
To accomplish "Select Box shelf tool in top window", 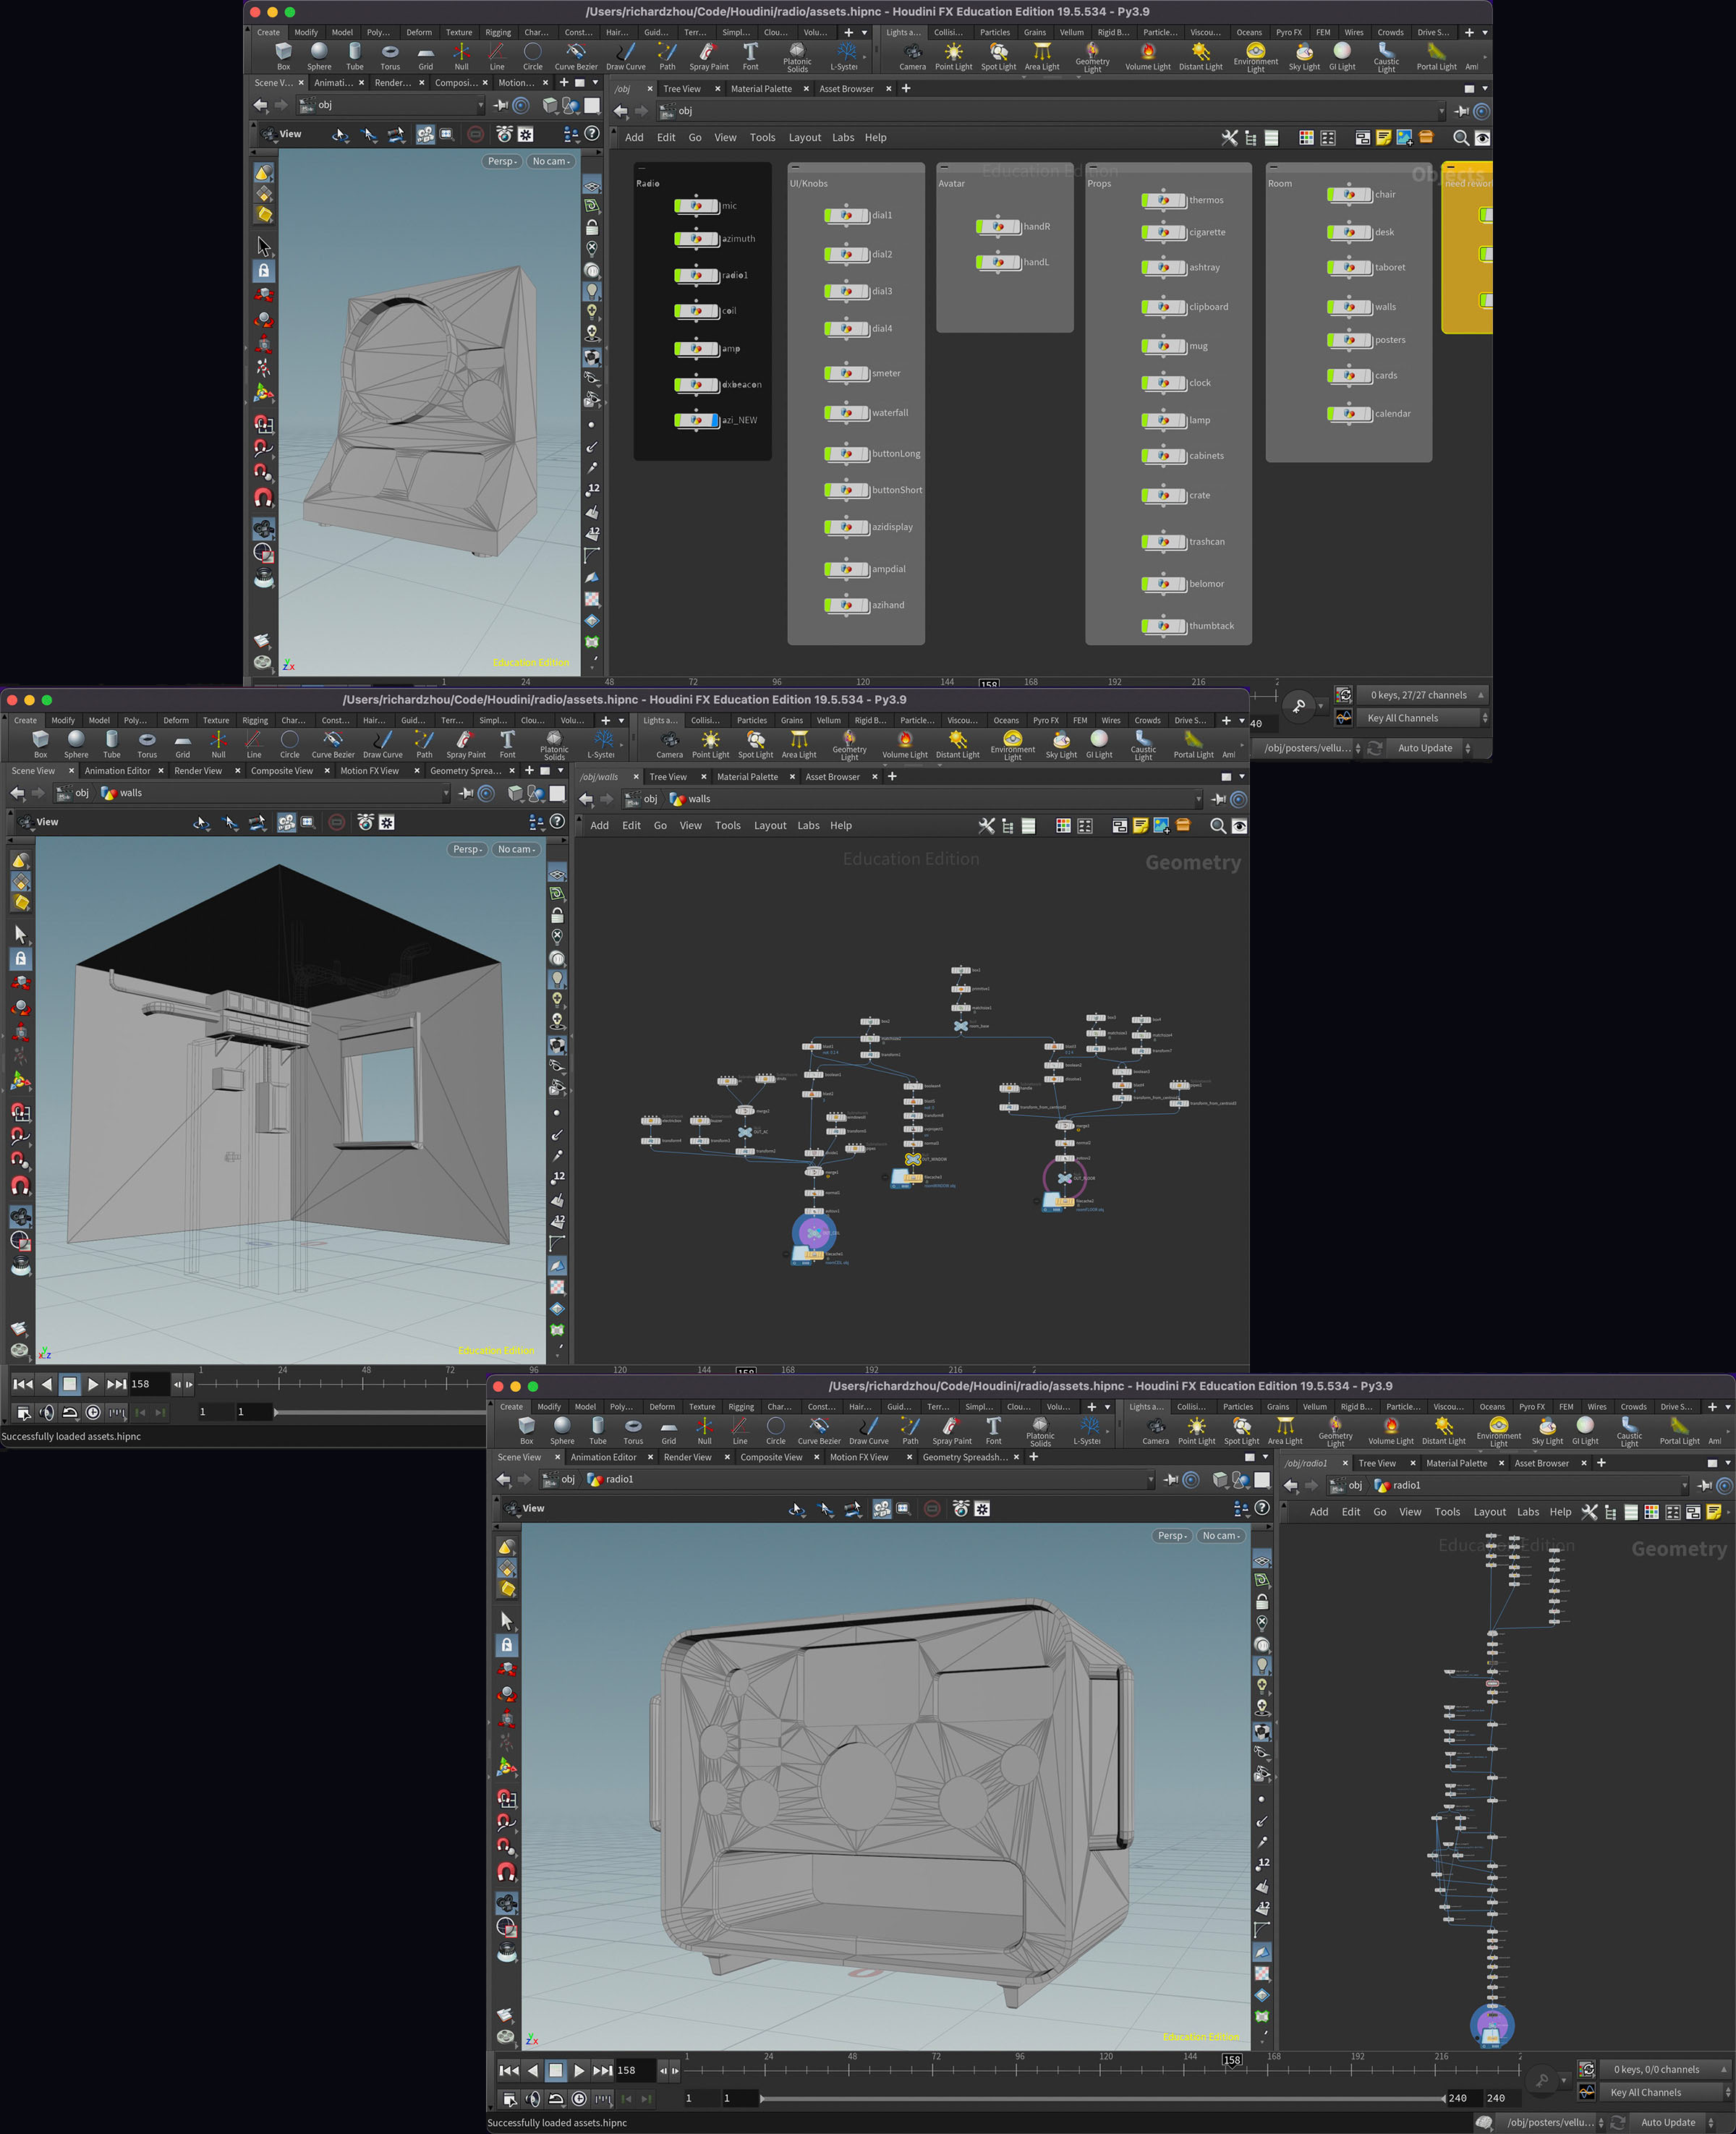I will point(283,56).
